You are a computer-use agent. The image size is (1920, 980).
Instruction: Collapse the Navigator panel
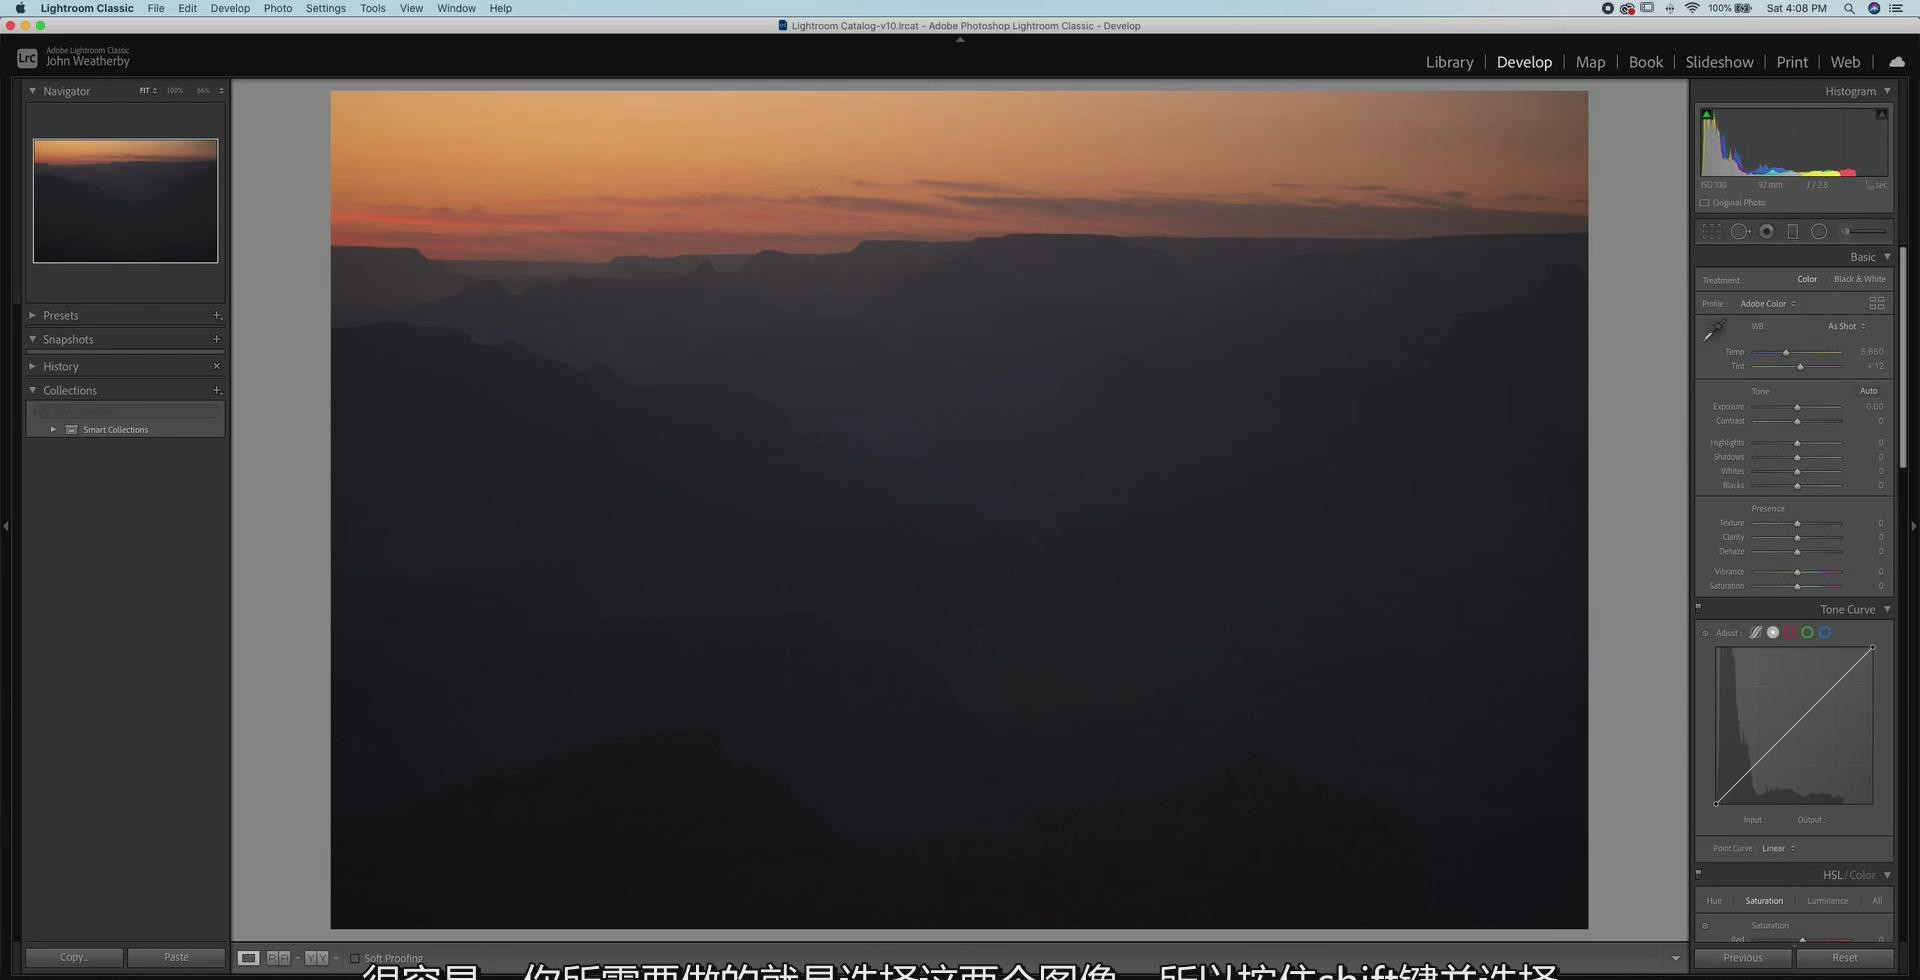pyautogui.click(x=32, y=91)
